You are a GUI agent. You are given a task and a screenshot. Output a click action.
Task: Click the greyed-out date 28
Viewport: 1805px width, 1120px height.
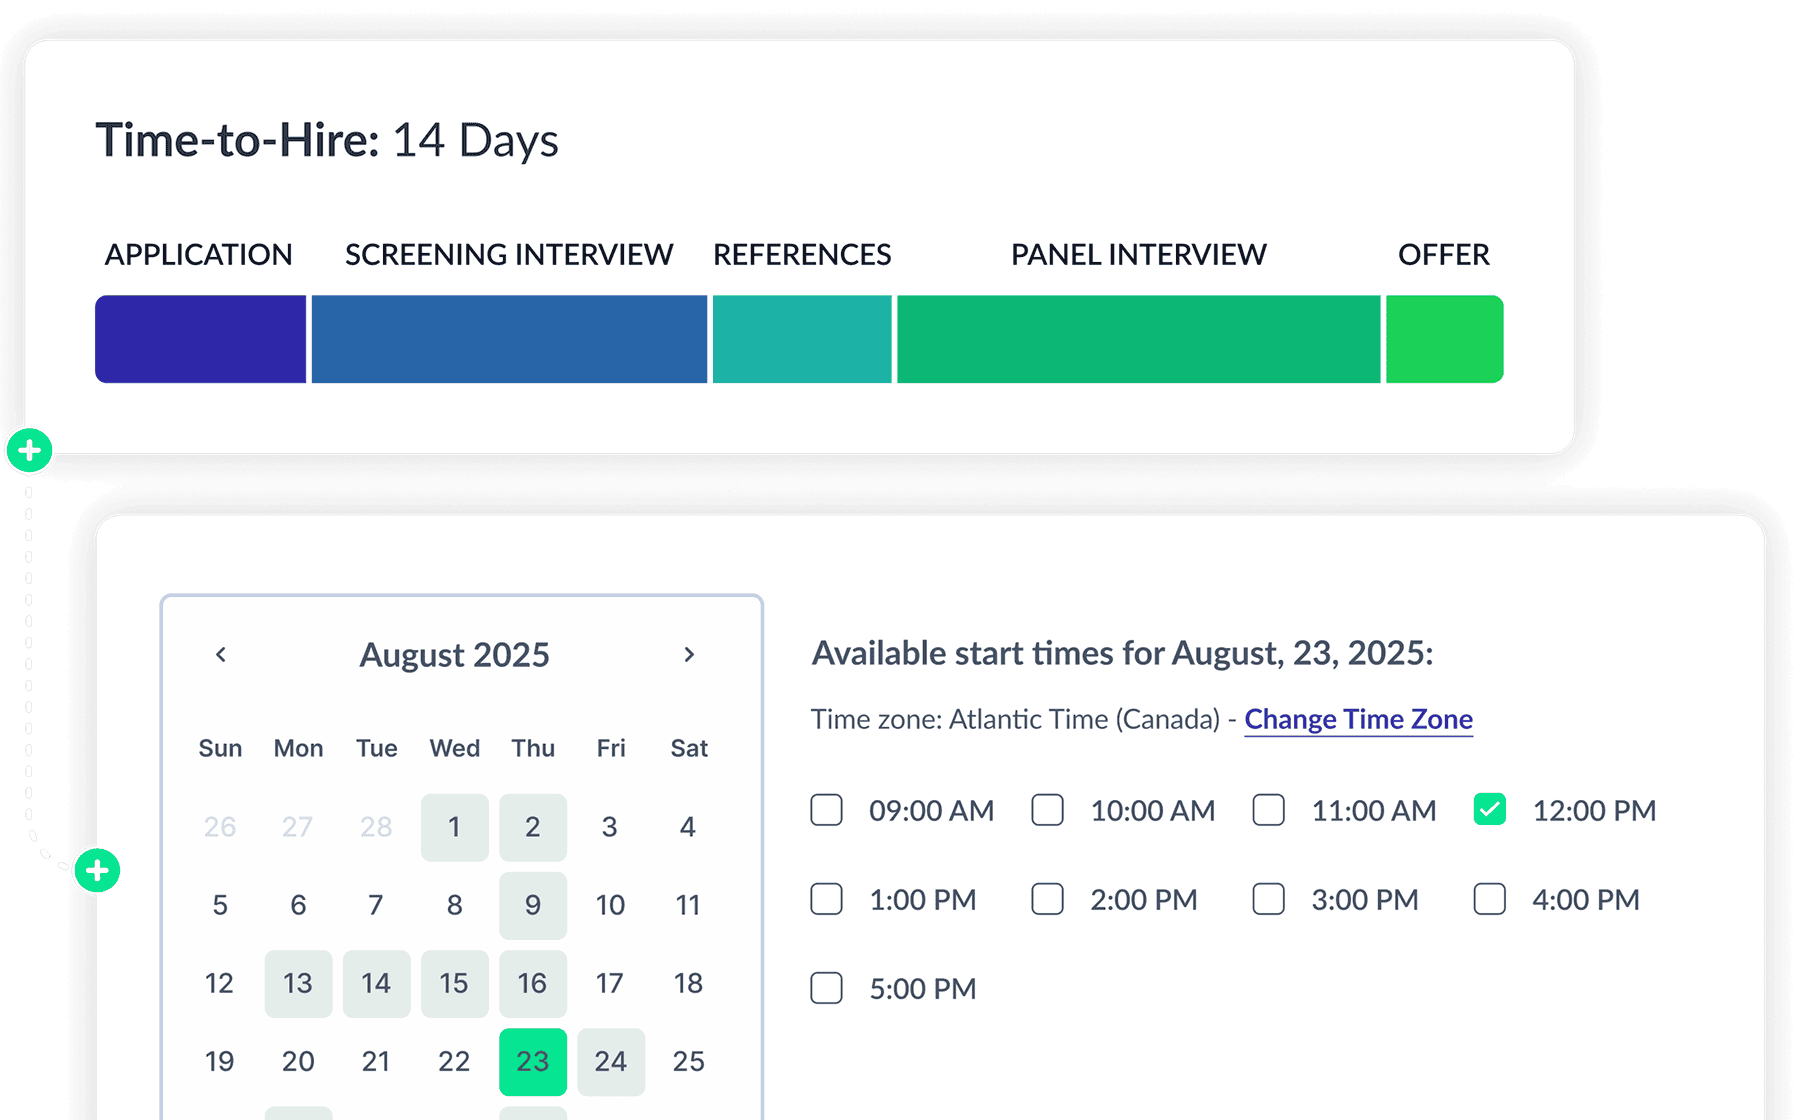pos(376,827)
